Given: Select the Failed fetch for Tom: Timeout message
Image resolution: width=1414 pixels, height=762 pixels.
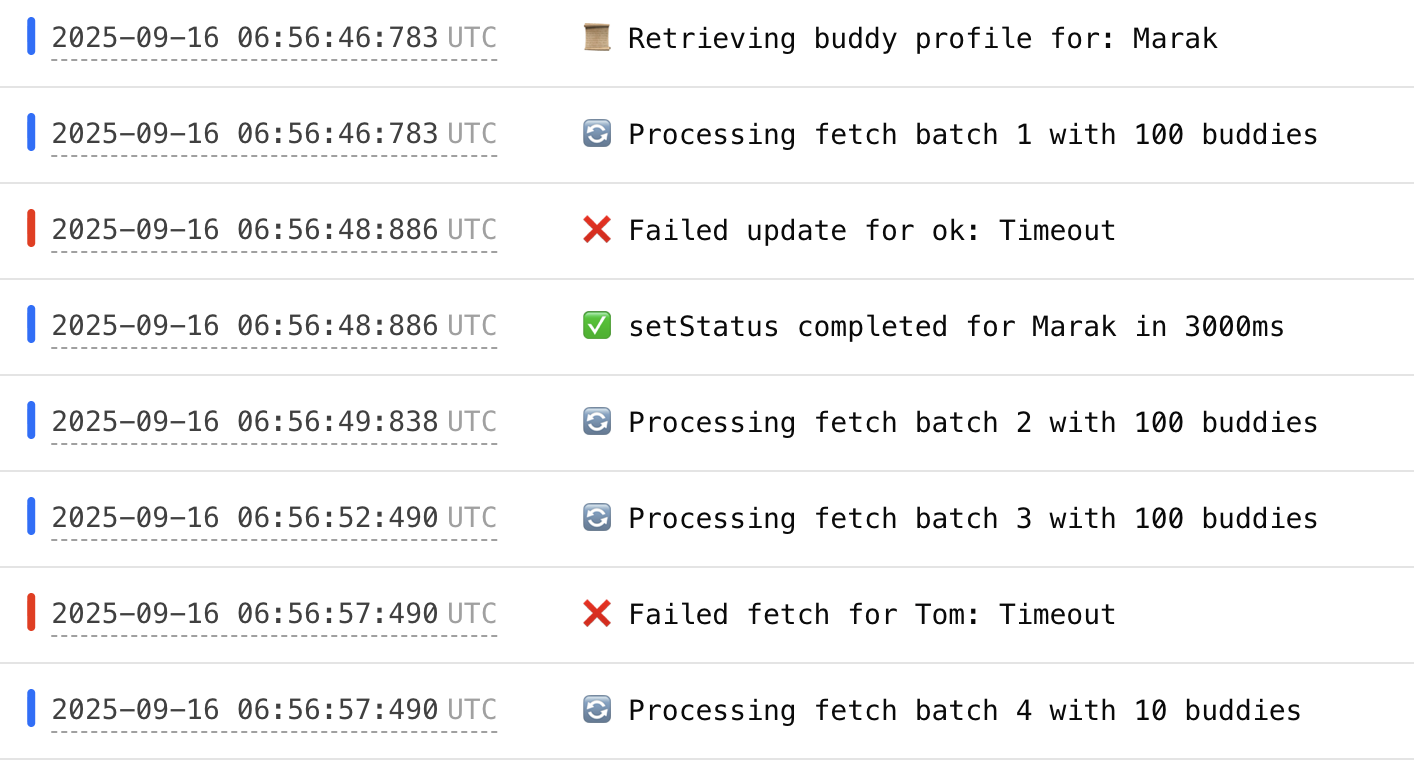Looking at the screenshot, I should tap(871, 615).
